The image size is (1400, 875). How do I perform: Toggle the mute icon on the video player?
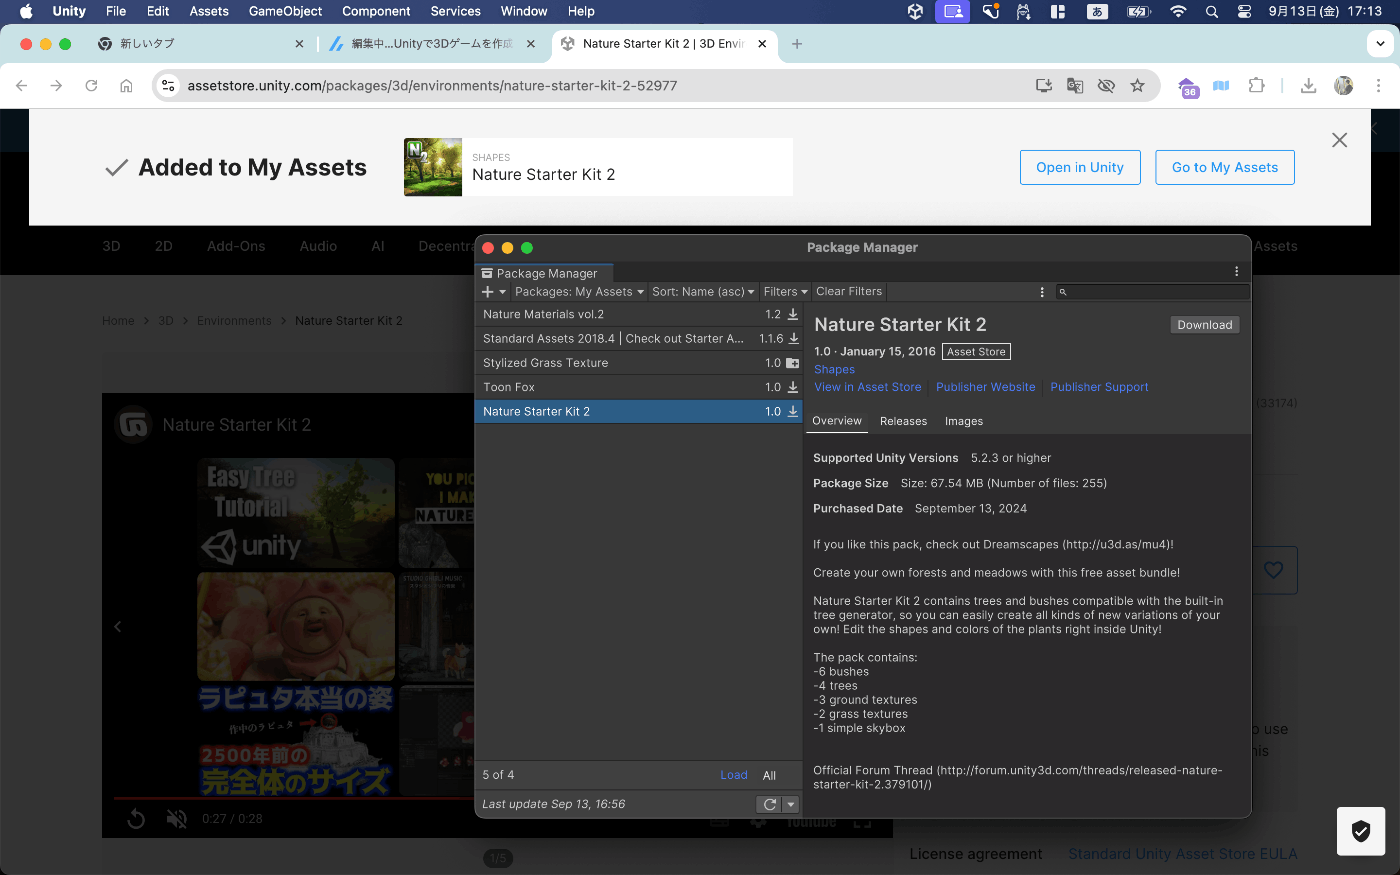pyautogui.click(x=176, y=819)
